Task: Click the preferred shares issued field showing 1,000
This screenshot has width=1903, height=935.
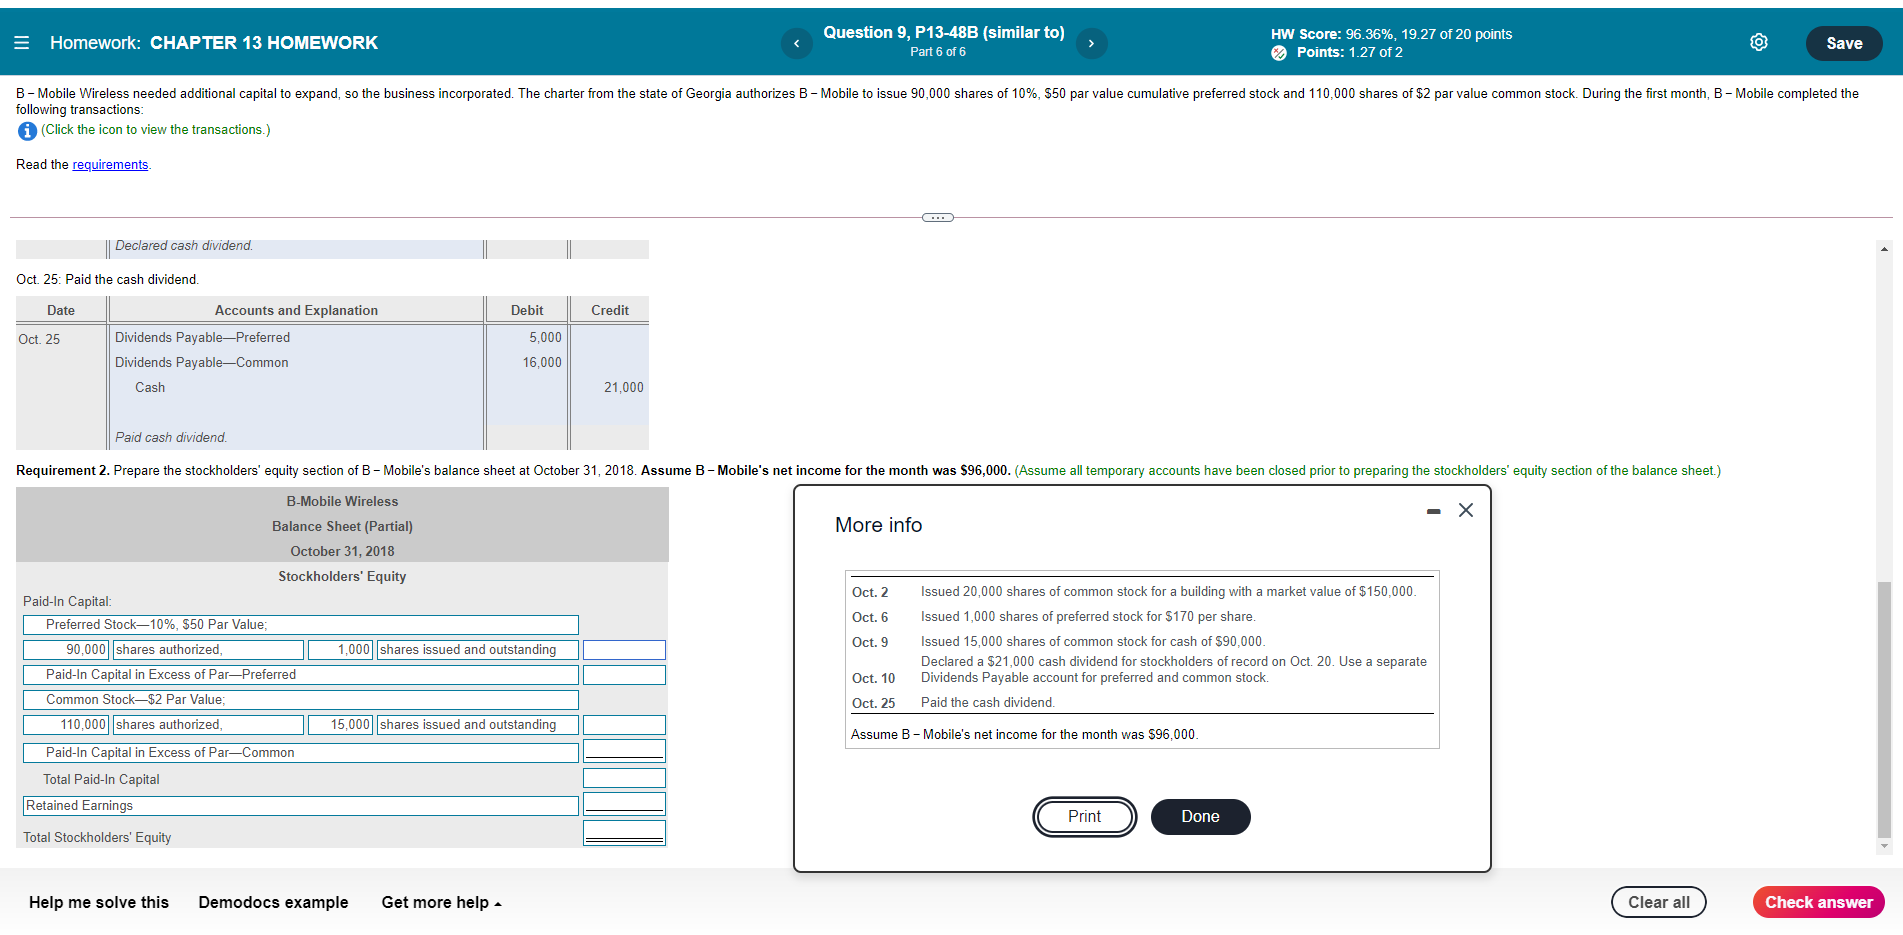Action: [341, 650]
